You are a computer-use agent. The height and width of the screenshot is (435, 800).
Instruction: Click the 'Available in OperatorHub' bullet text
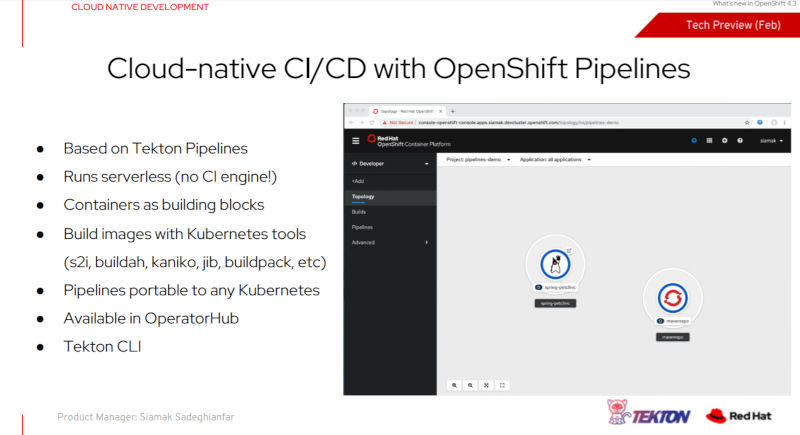151,318
